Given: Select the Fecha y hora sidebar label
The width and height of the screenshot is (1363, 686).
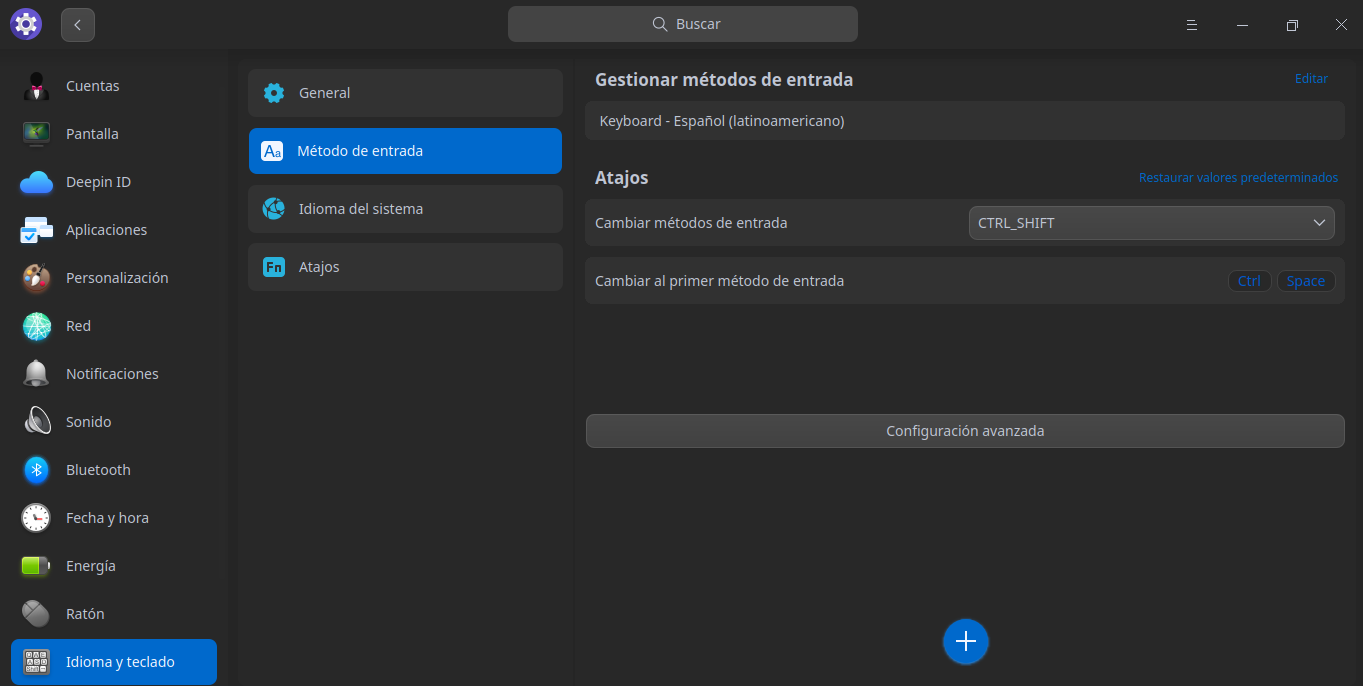Looking at the screenshot, I should tap(107, 518).
